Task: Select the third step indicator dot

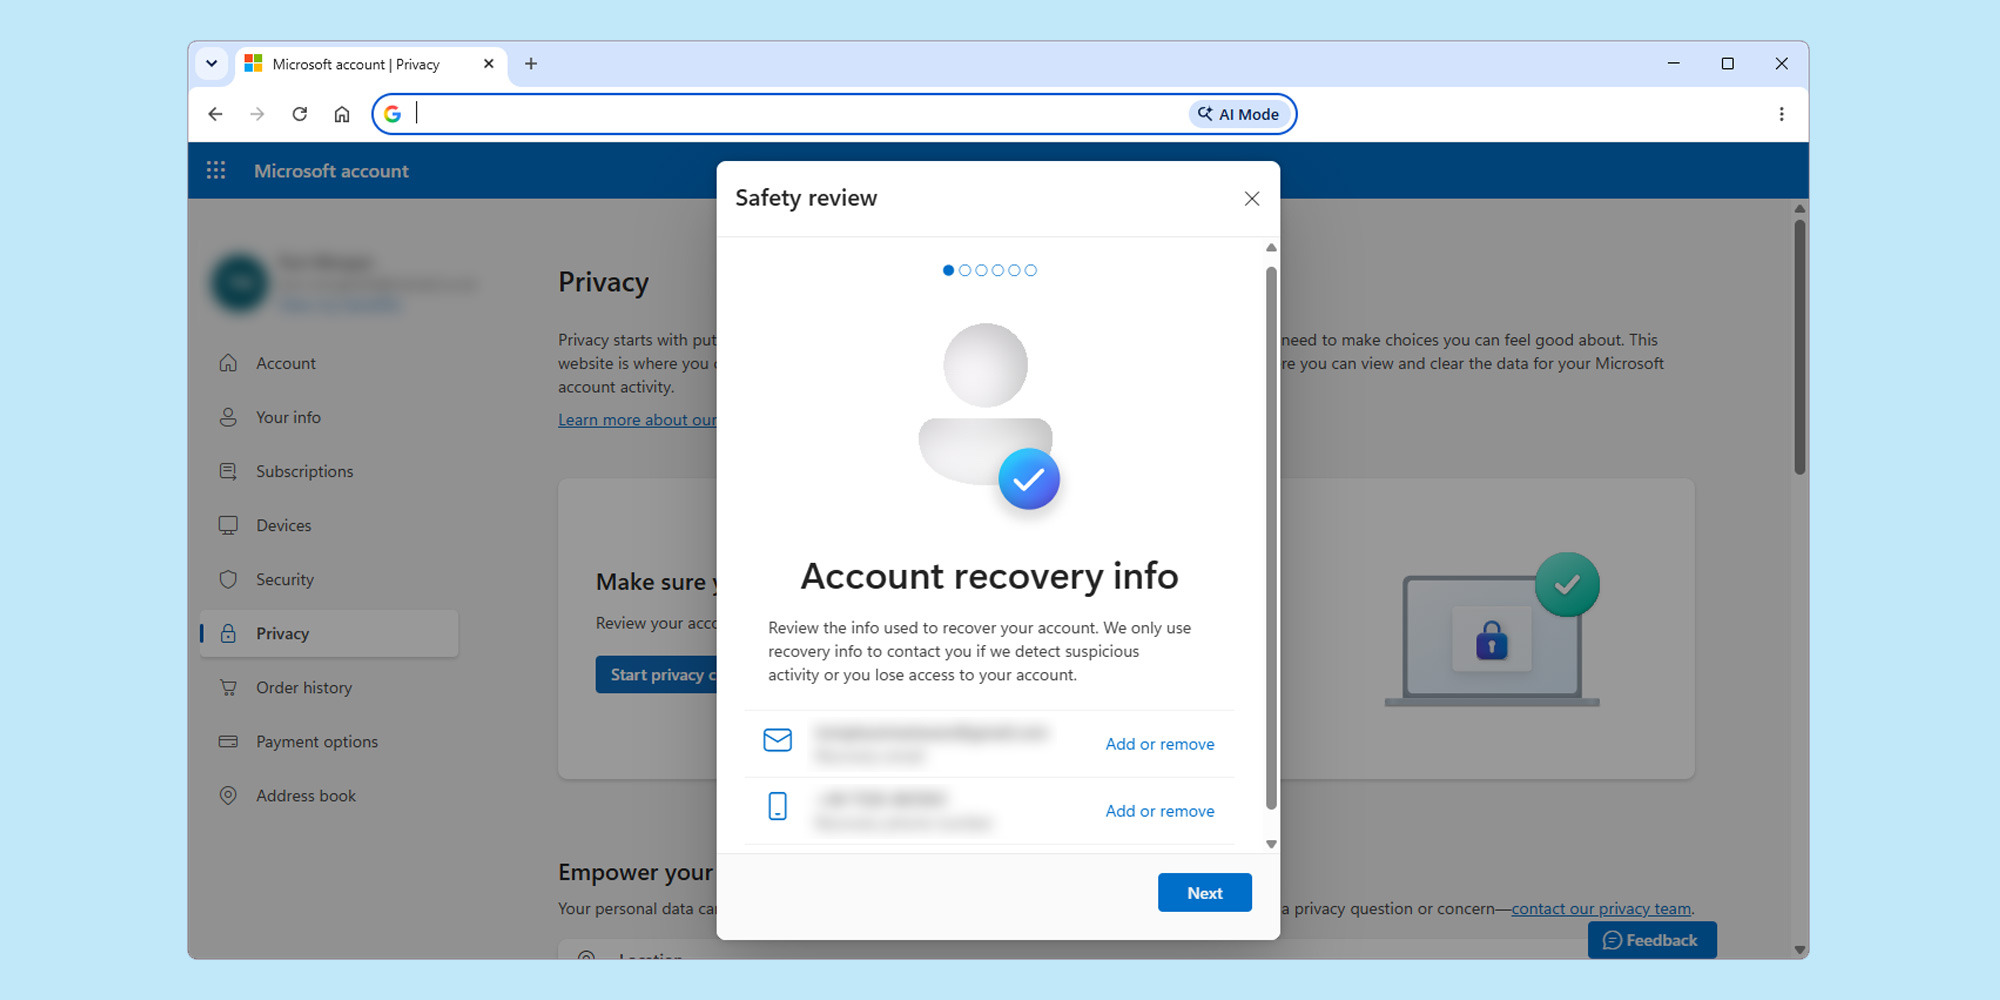Action: coord(981,270)
